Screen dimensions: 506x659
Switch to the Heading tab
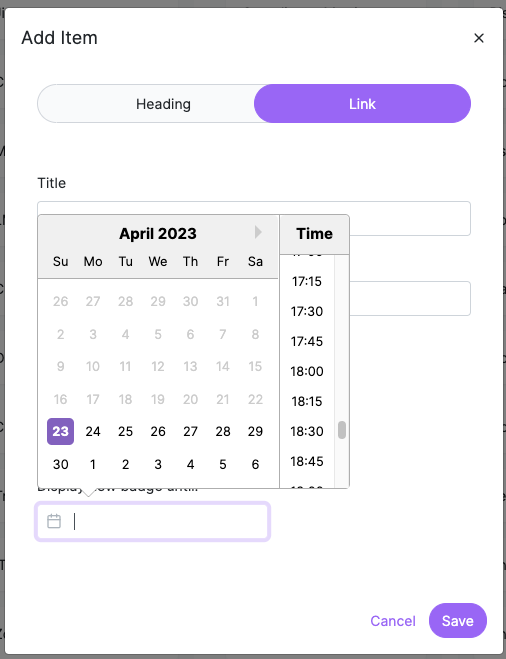(163, 104)
